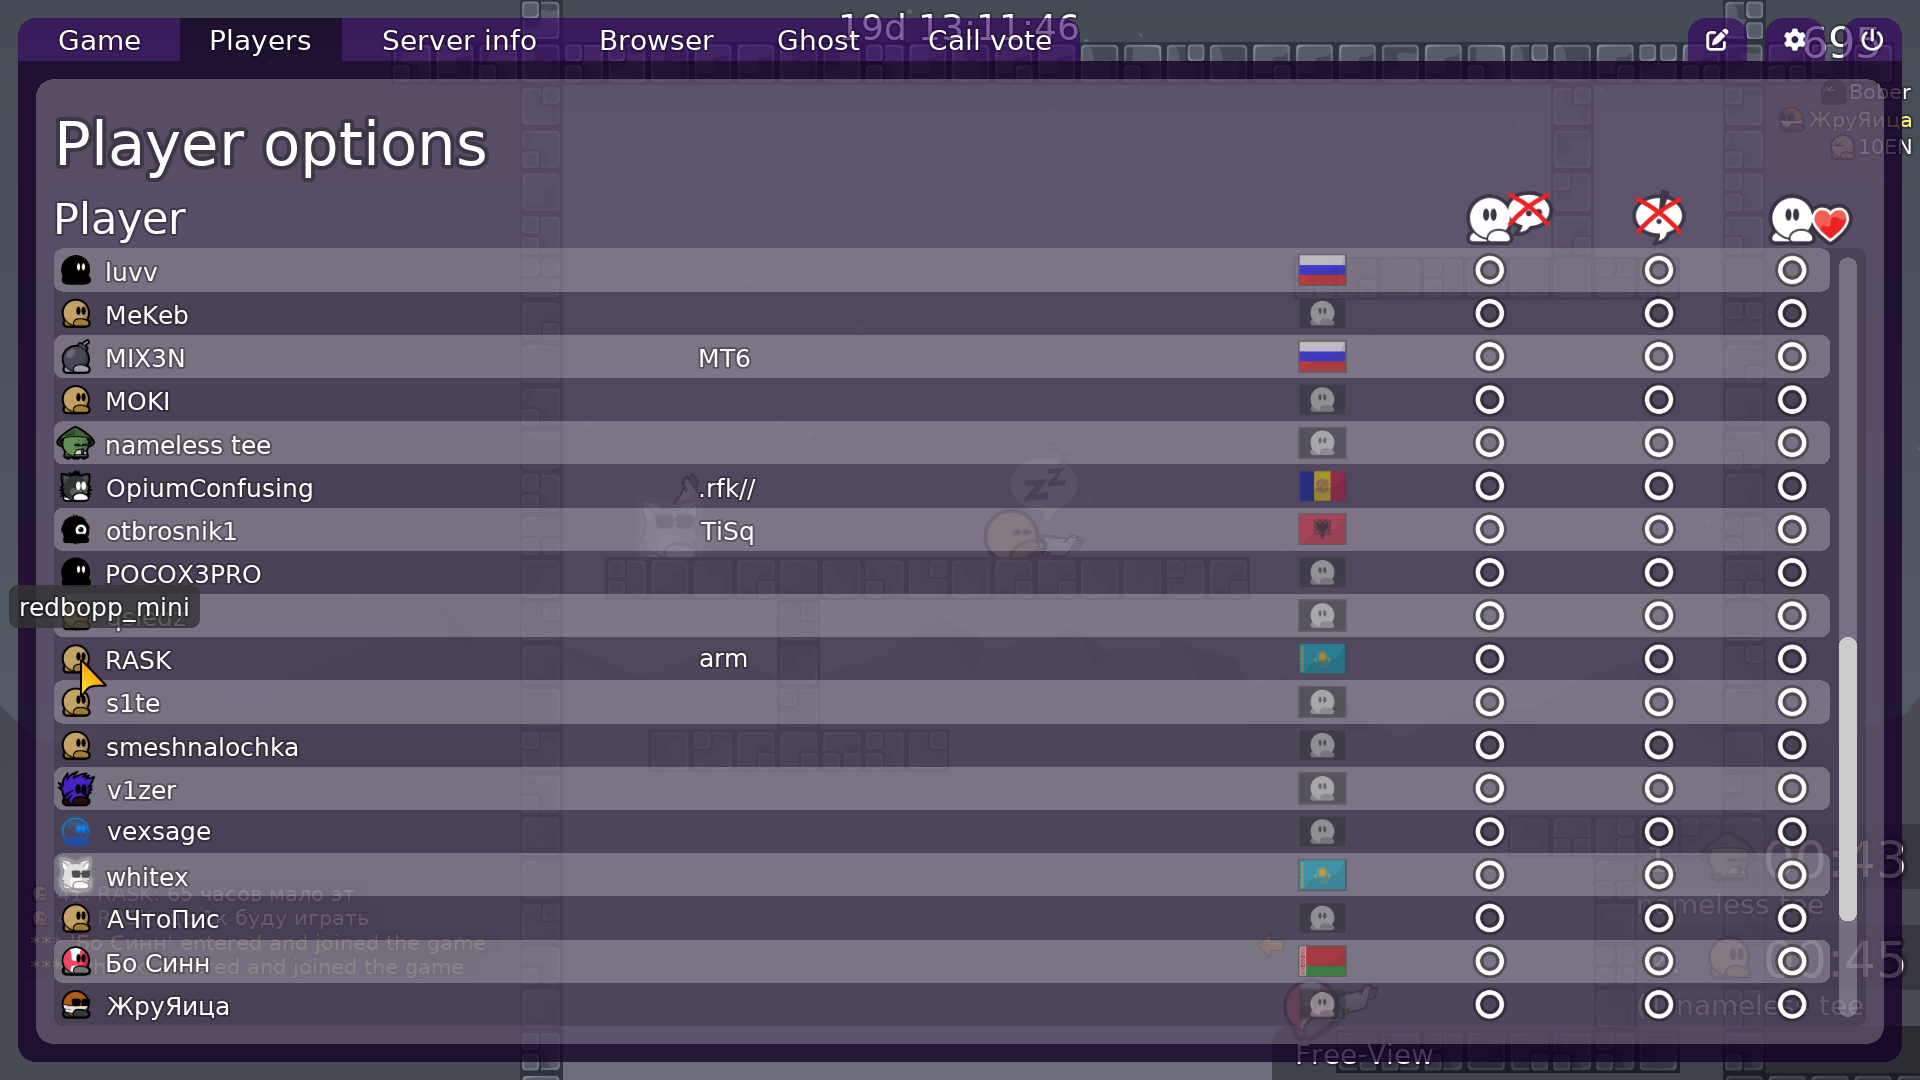Click the player name "smeshnalochka"
The height and width of the screenshot is (1080, 1920).
click(x=202, y=747)
